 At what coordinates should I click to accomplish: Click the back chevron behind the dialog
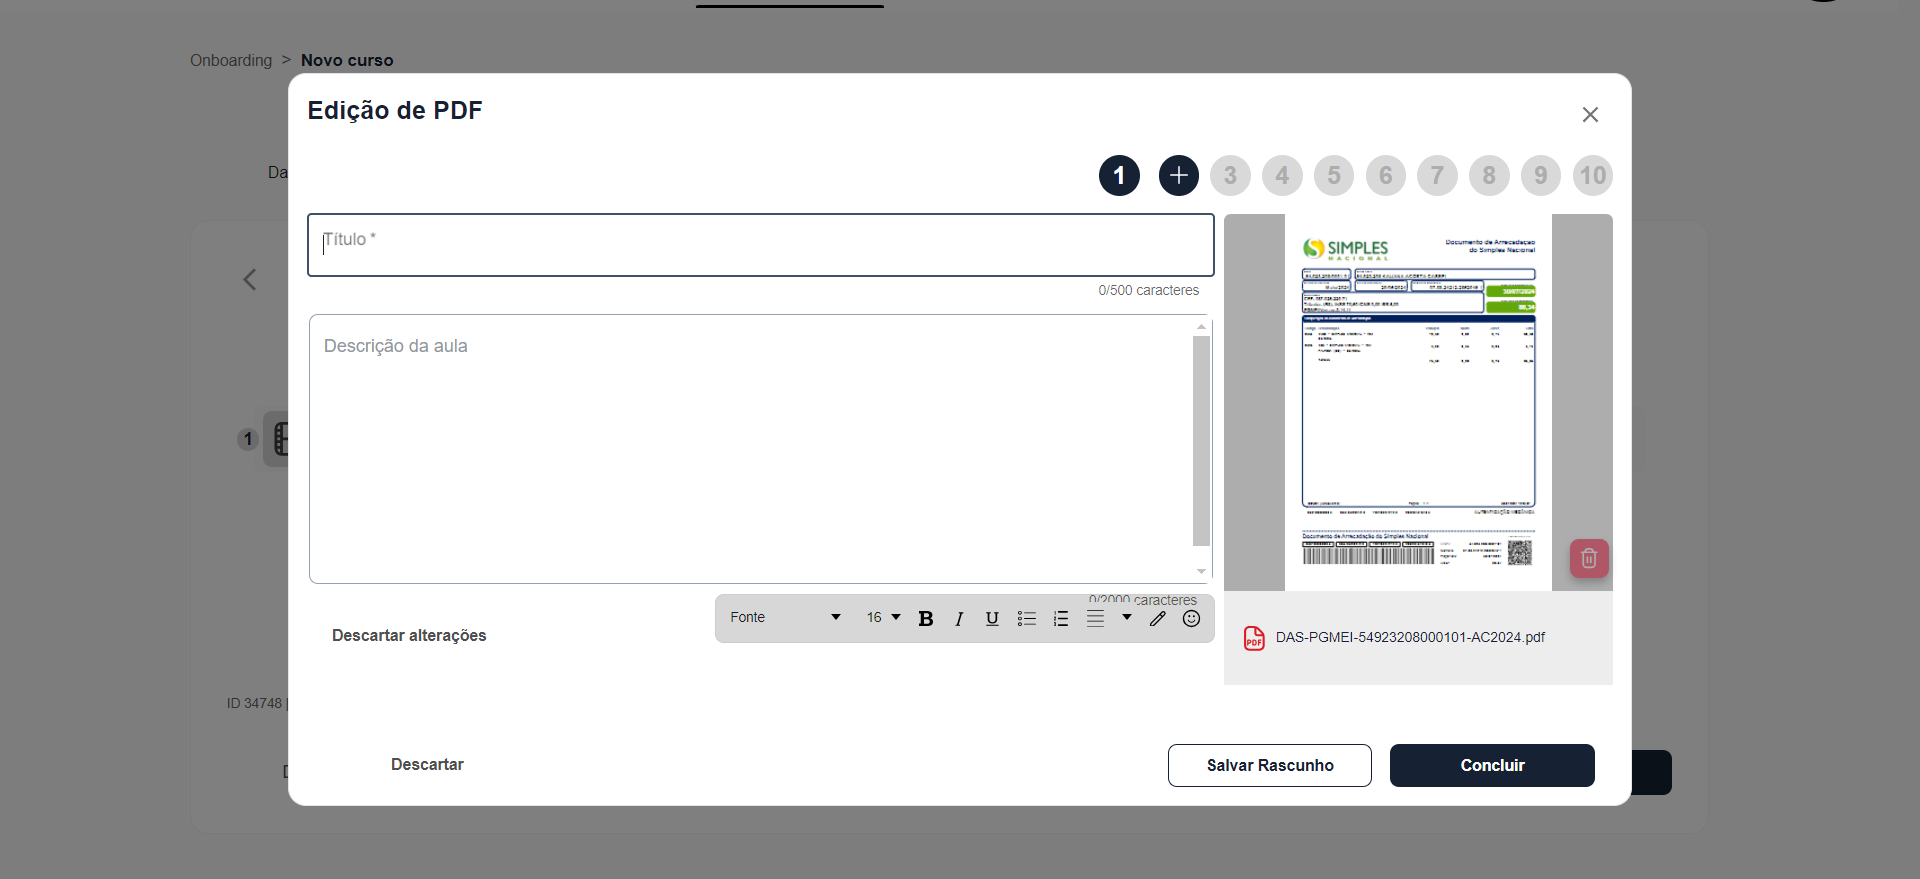point(250,280)
